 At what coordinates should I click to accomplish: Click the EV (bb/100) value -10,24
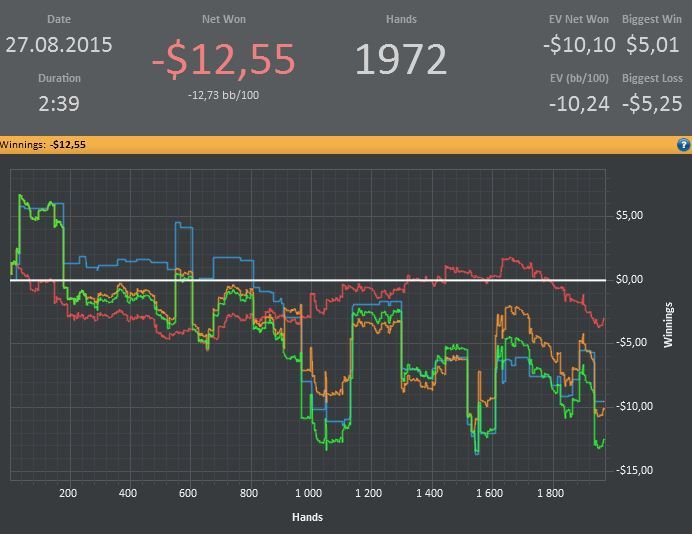pyautogui.click(x=579, y=104)
